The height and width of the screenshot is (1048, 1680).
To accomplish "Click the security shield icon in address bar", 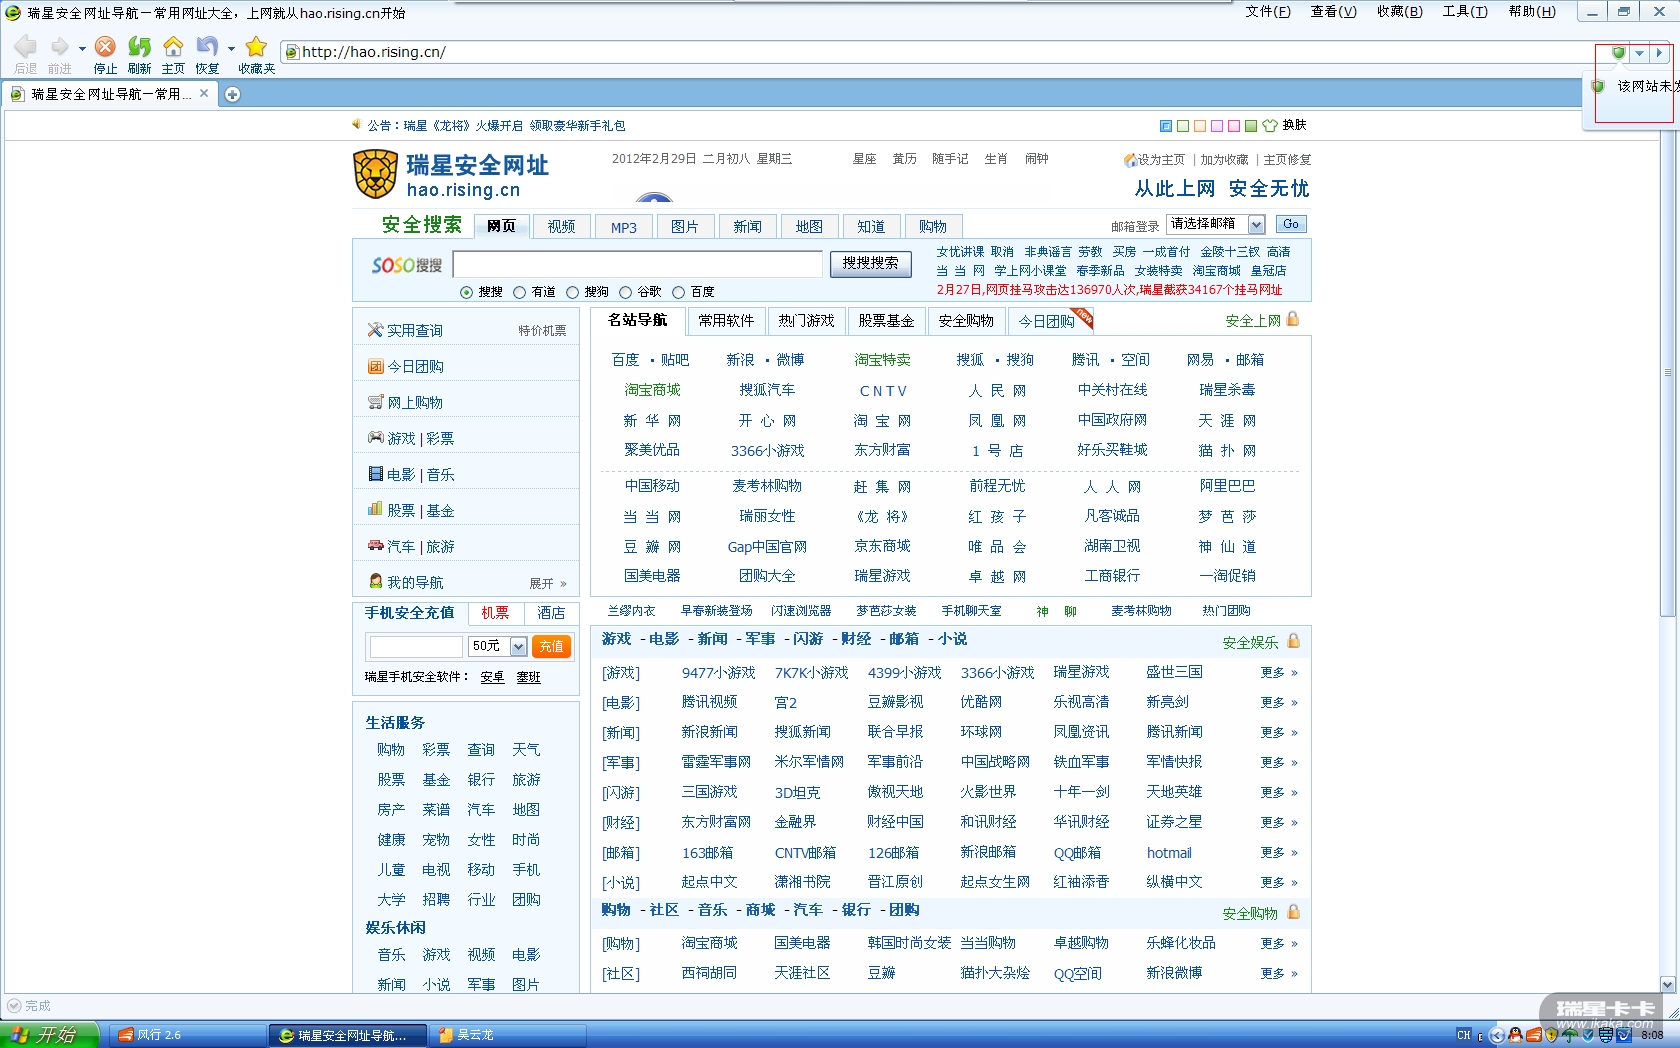I will click(x=1618, y=53).
